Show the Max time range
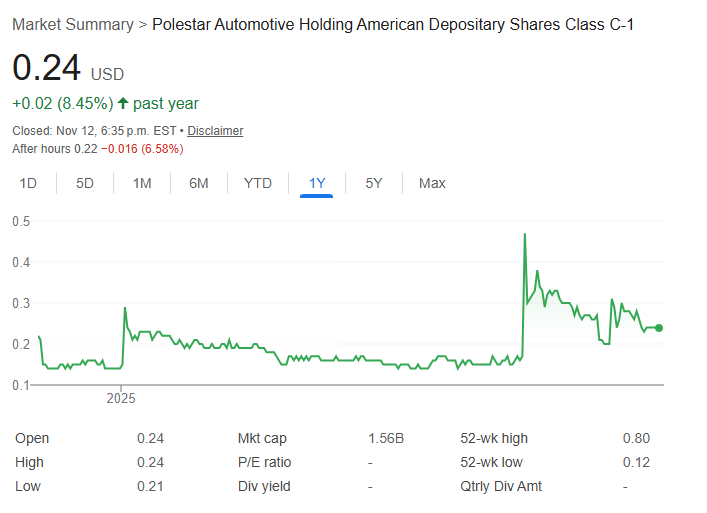This screenshot has width=707, height=513. 432,183
